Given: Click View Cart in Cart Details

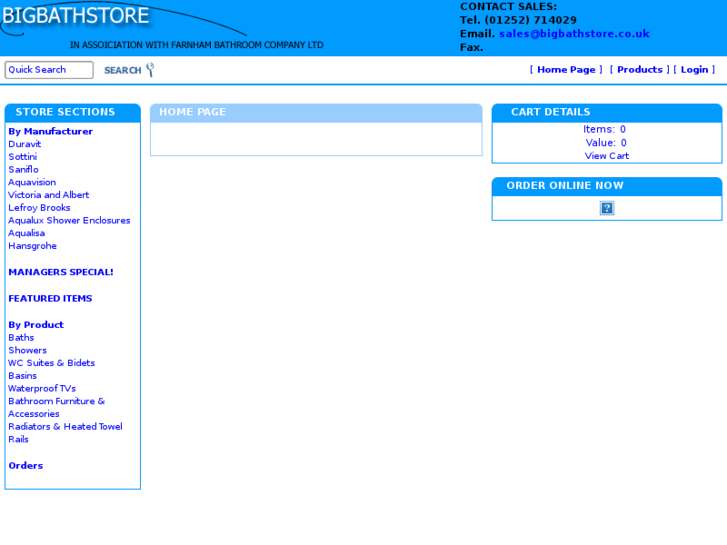Looking at the screenshot, I should click(606, 156).
